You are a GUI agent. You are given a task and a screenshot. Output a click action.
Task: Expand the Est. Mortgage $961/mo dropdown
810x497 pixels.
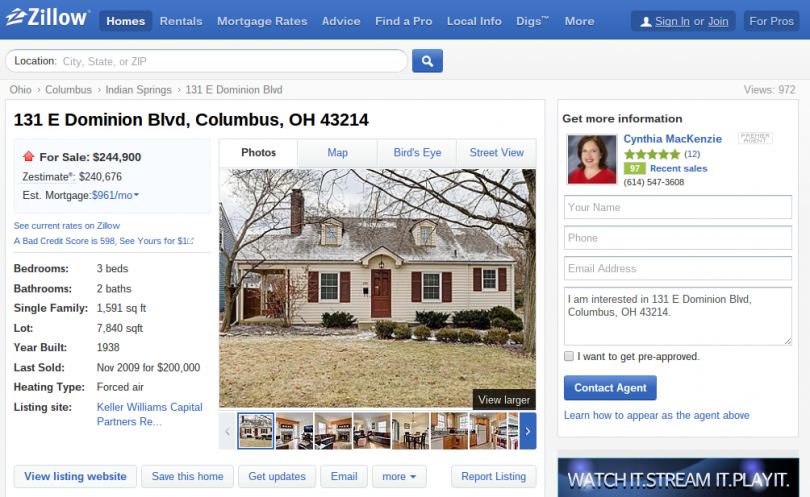115,195
